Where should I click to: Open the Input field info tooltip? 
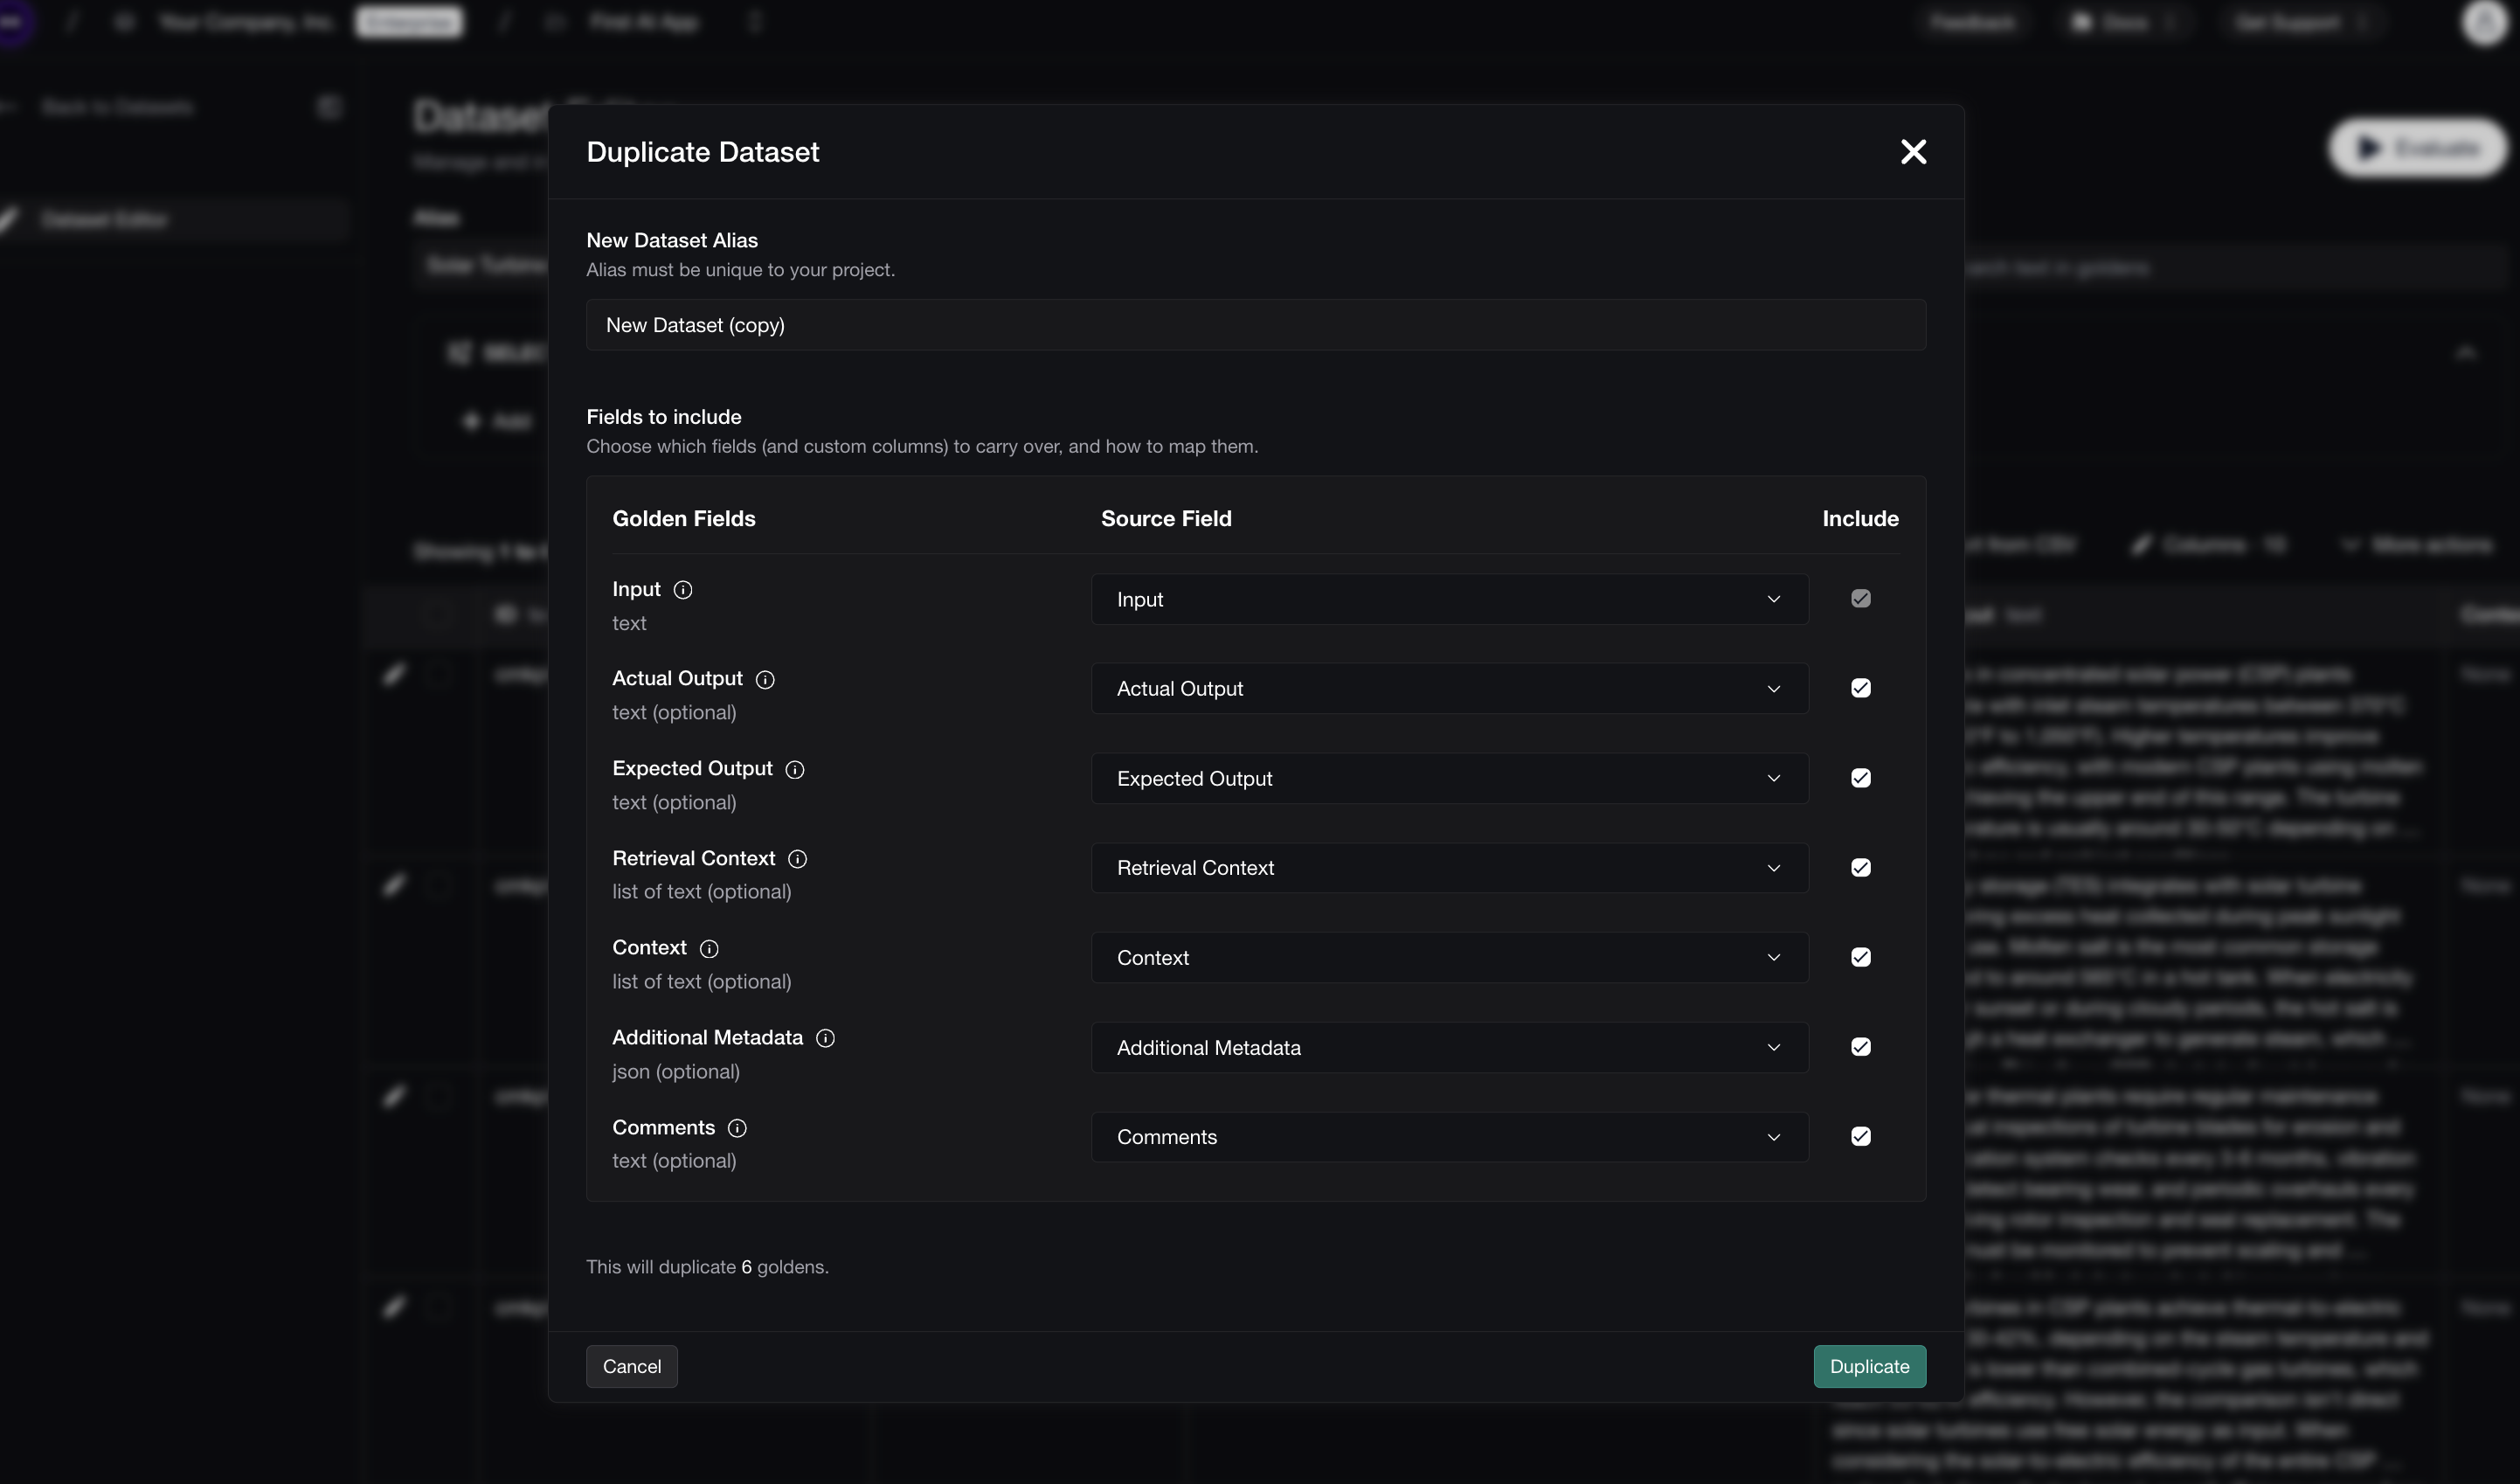click(684, 590)
